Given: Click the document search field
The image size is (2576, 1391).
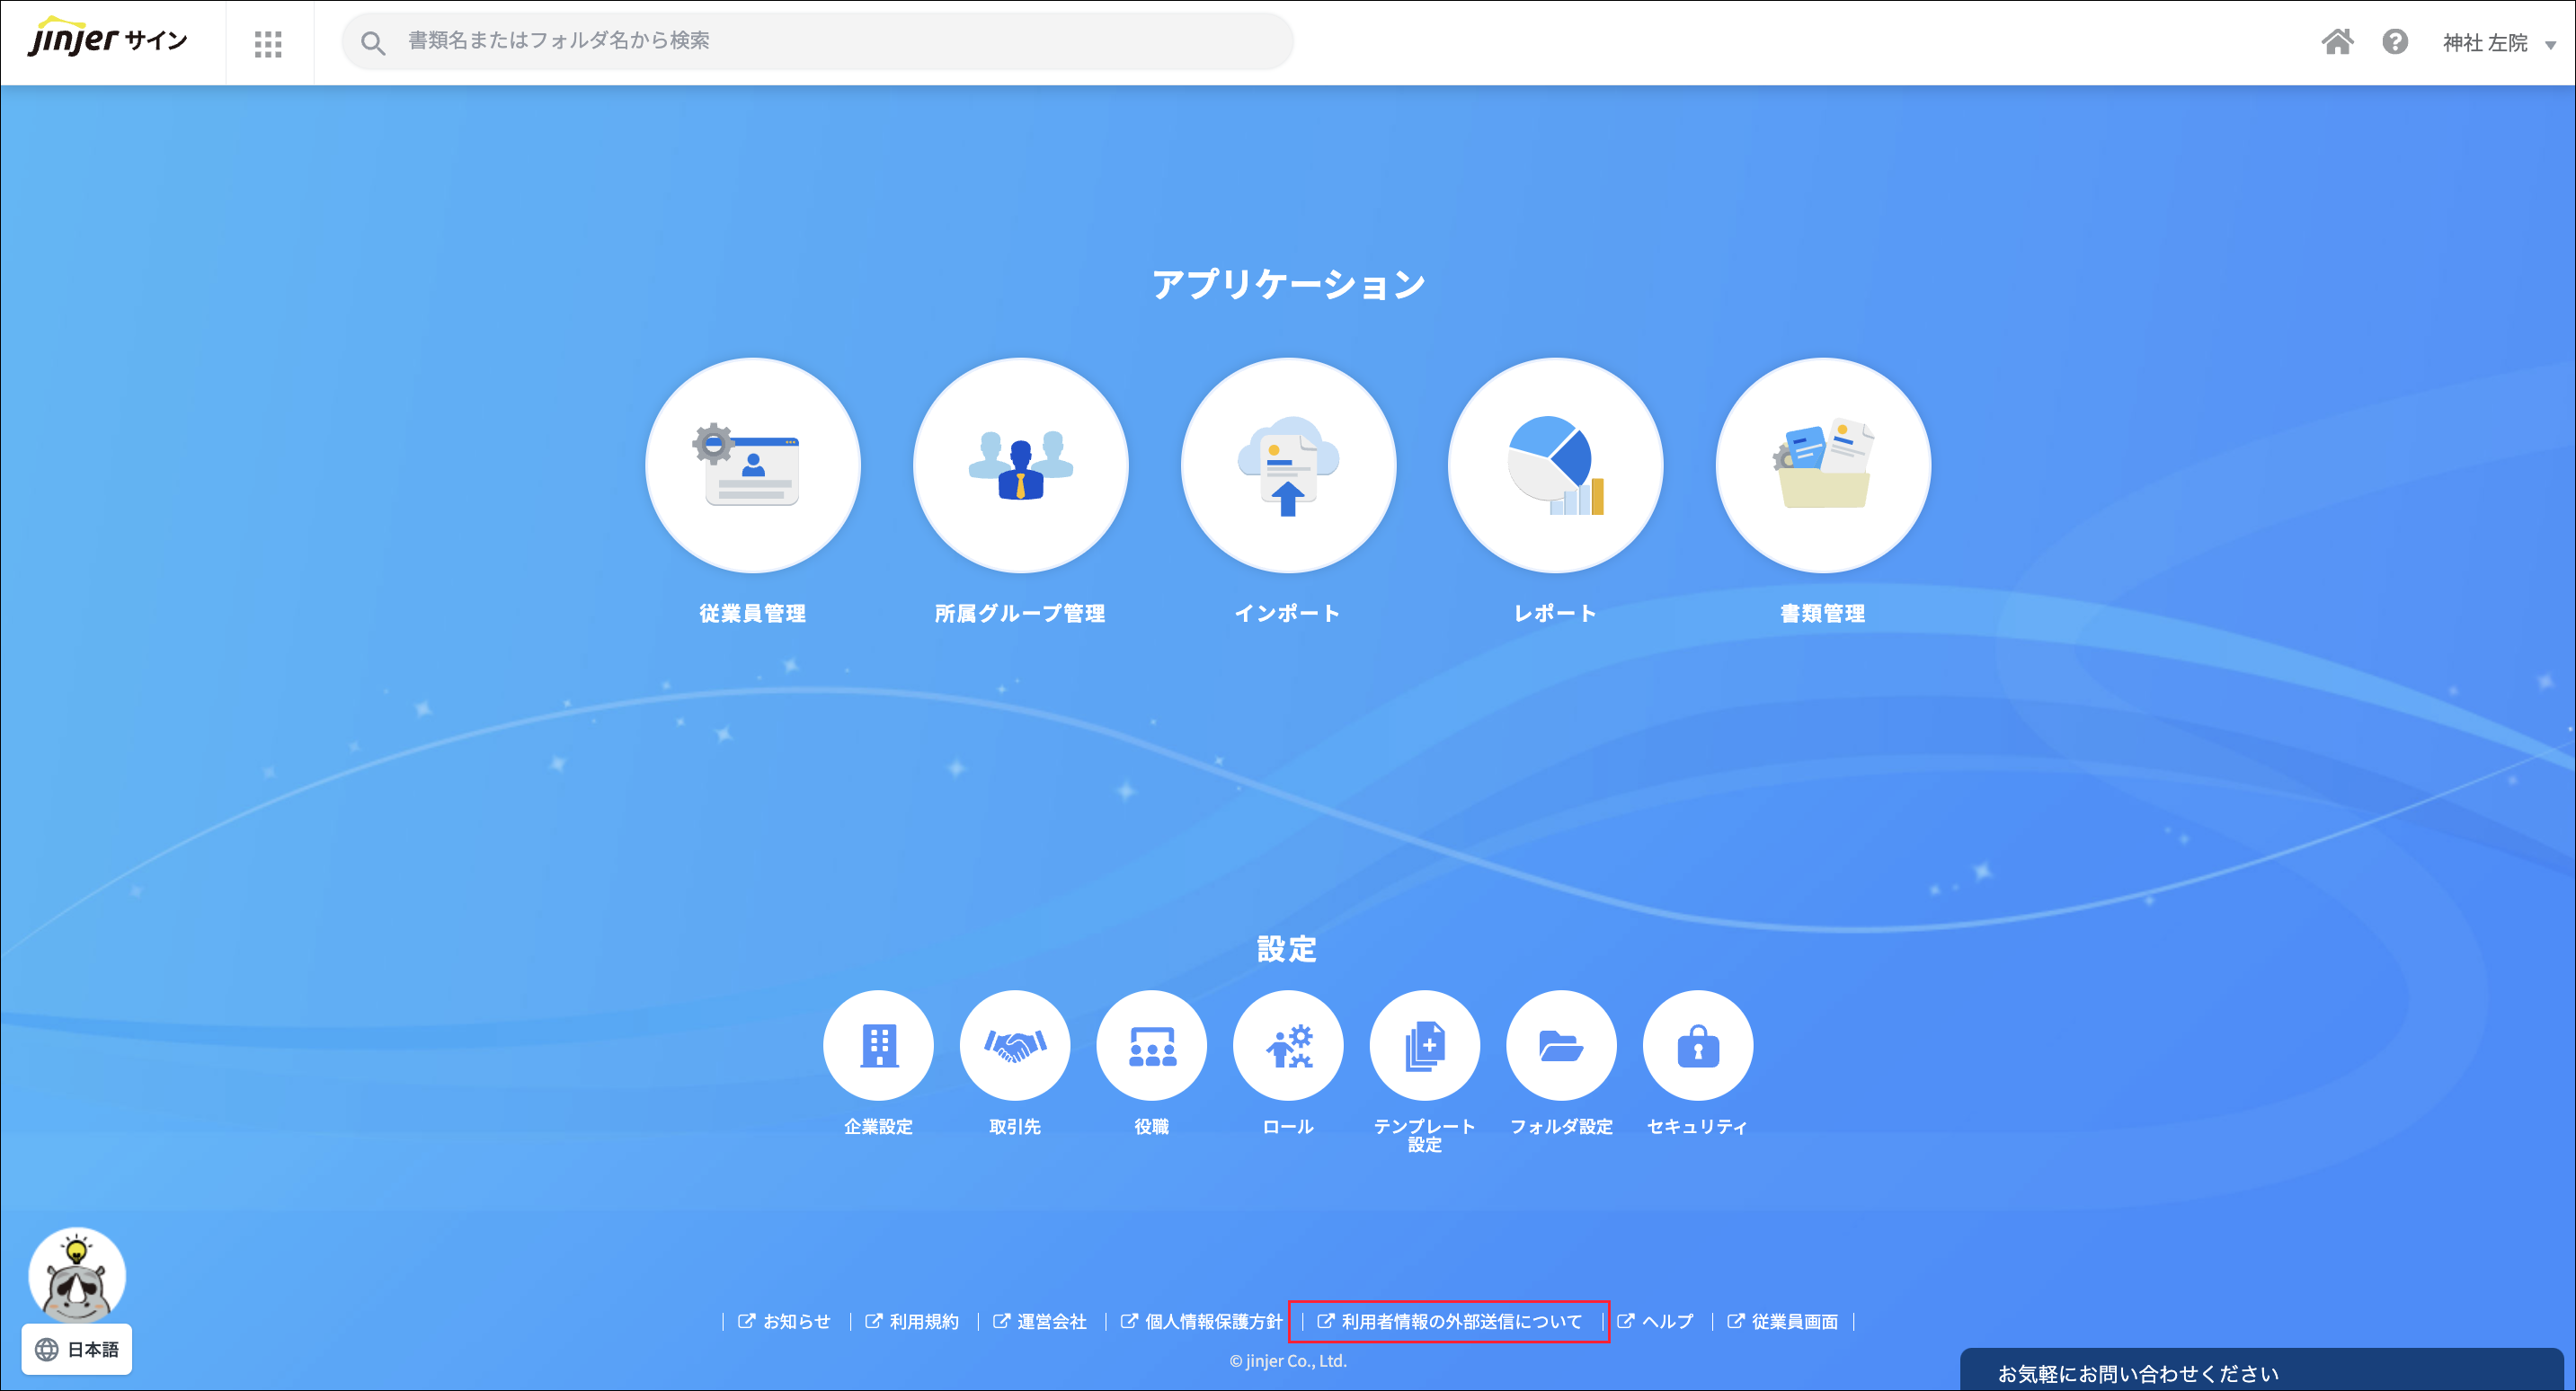Looking at the screenshot, I should point(817,41).
